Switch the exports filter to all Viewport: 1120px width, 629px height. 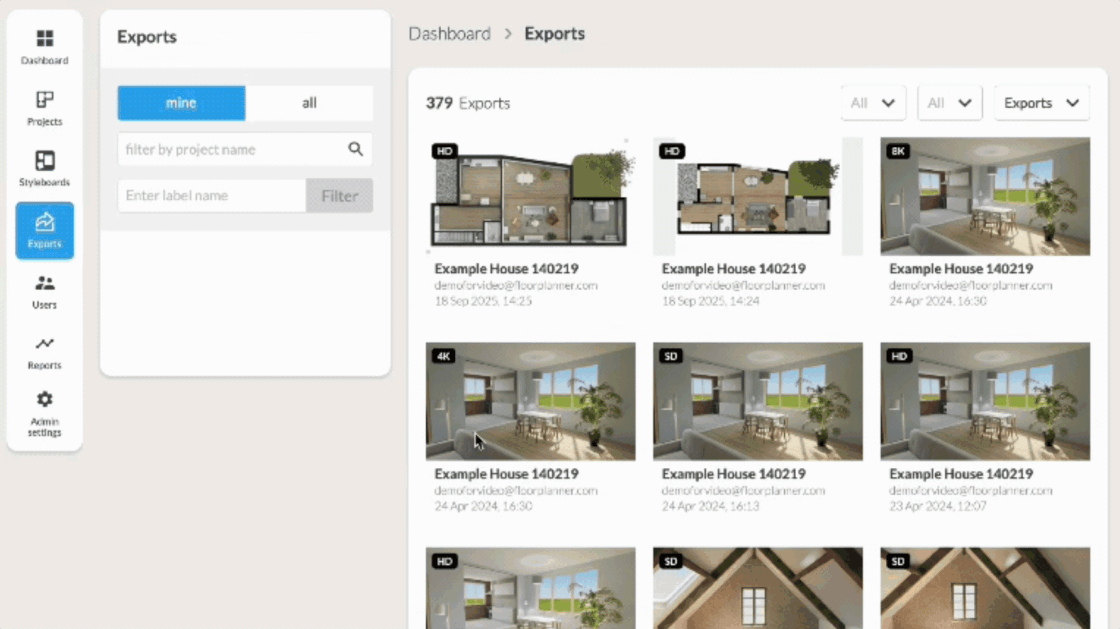pyautogui.click(x=309, y=103)
